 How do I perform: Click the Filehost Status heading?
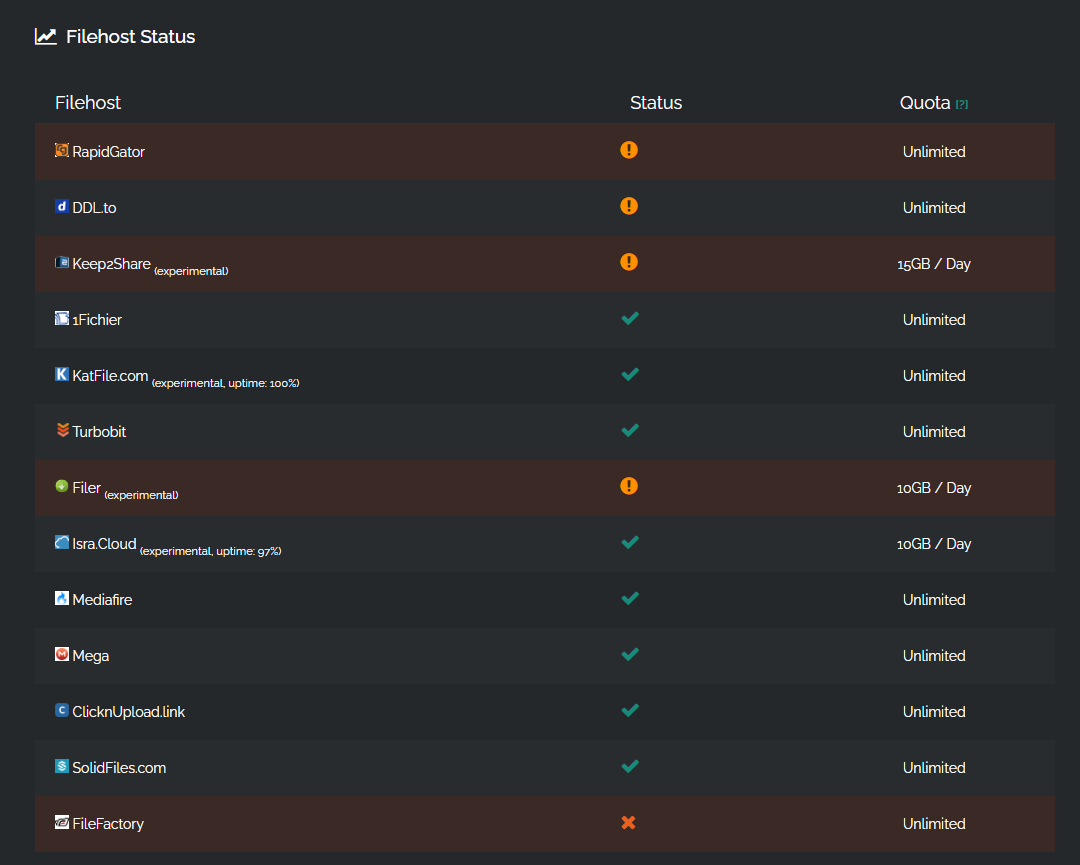click(x=130, y=37)
